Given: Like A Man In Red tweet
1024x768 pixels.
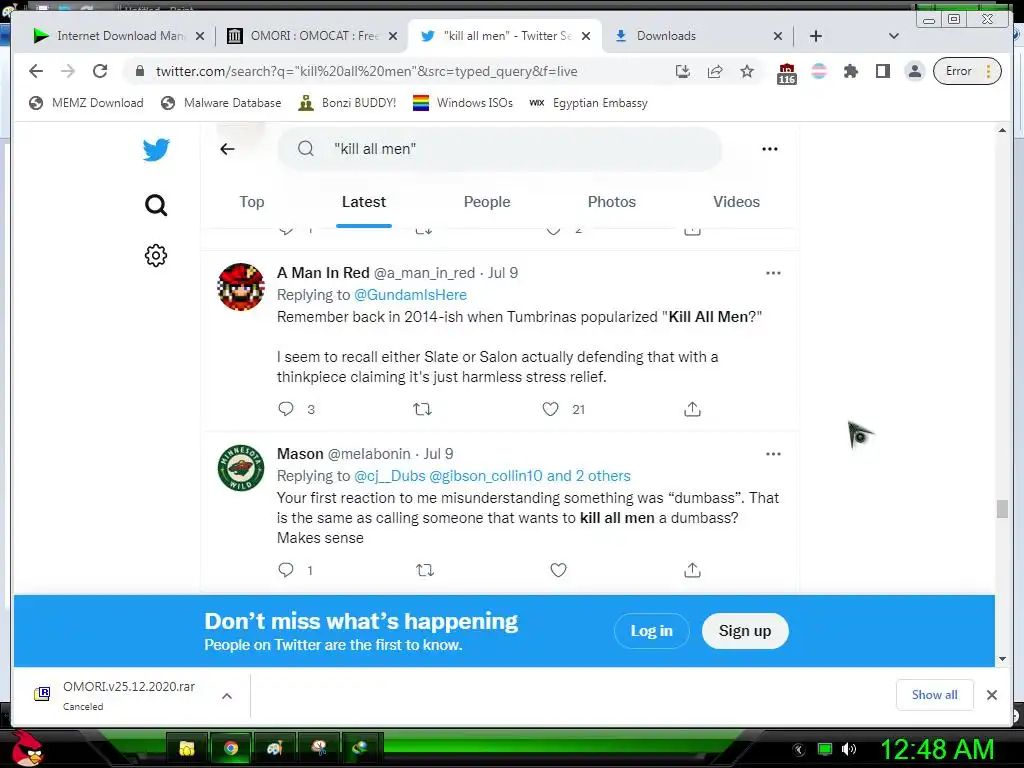Looking at the screenshot, I should (551, 409).
